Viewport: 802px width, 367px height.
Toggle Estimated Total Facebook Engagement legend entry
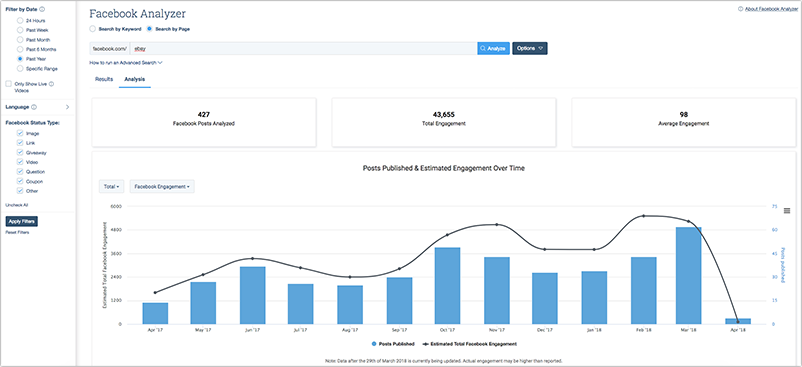tap(469, 344)
